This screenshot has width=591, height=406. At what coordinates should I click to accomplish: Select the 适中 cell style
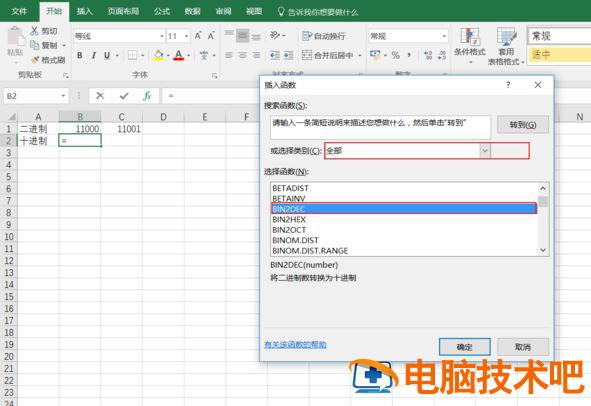click(x=559, y=55)
